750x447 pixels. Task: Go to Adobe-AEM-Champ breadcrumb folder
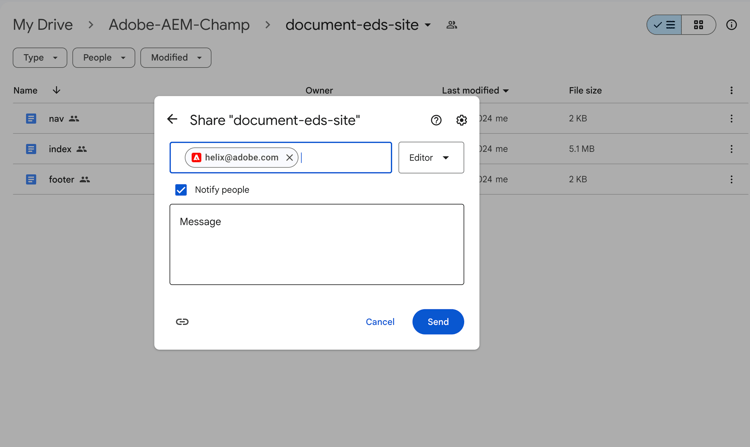click(179, 25)
